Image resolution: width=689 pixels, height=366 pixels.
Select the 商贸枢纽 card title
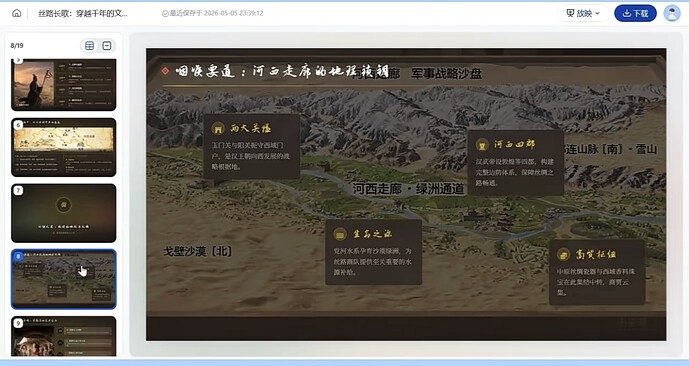pyautogui.click(x=596, y=254)
